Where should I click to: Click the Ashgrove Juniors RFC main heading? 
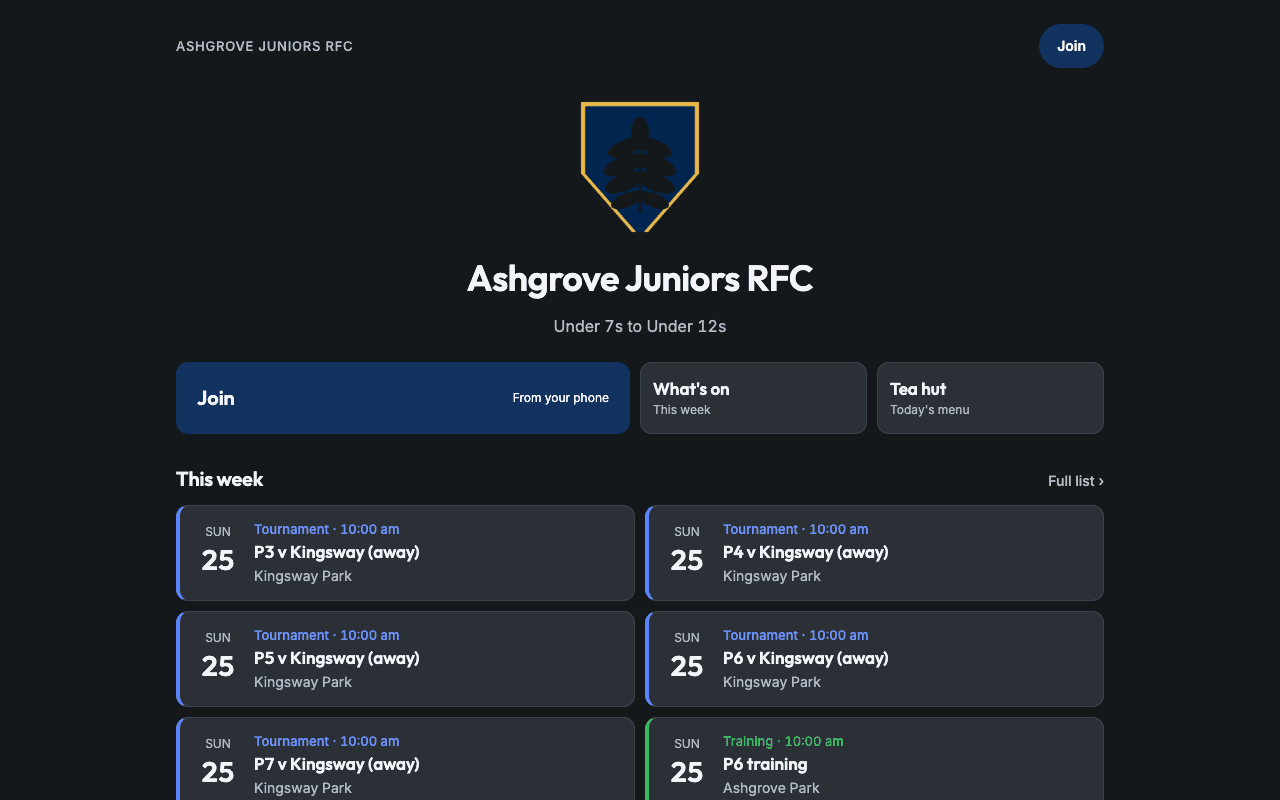(x=640, y=279)
